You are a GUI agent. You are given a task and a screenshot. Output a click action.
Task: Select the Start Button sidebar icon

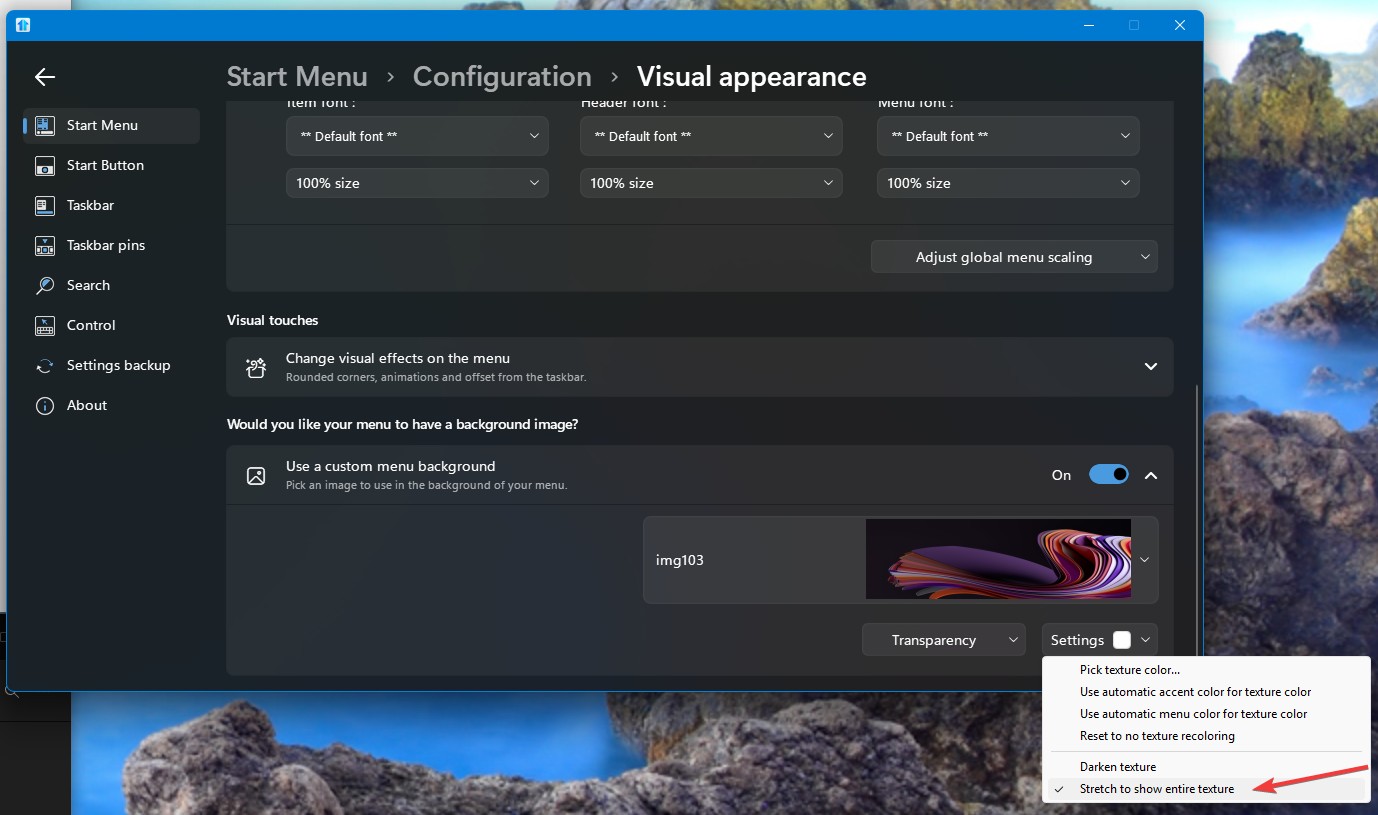click(45, 166)
